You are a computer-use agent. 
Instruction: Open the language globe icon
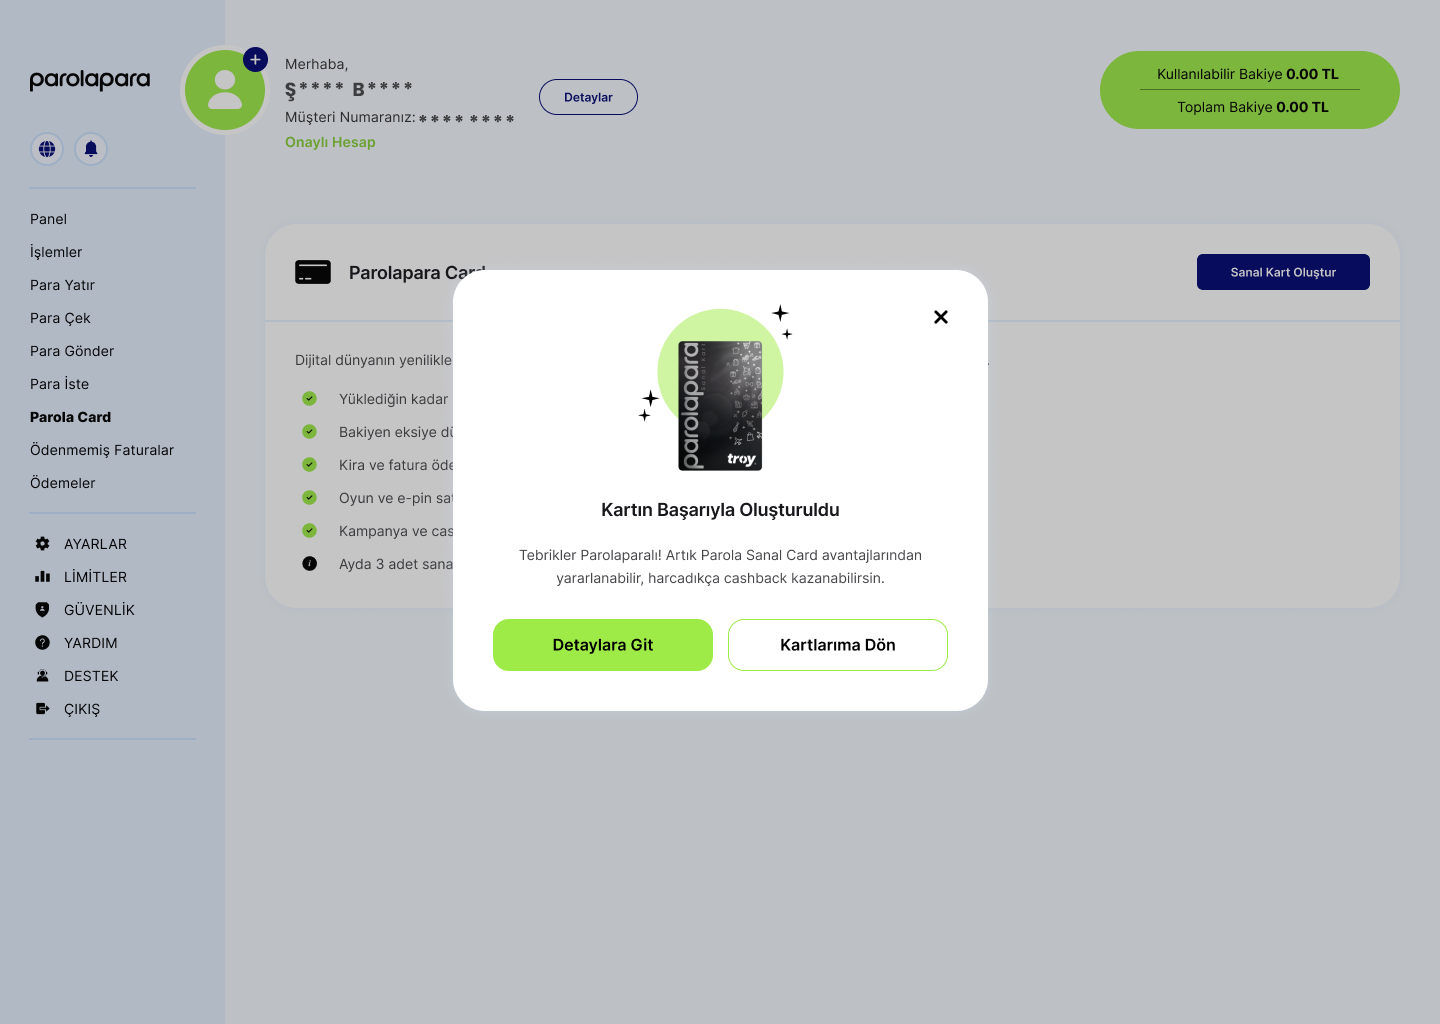(x=47, y=149)
